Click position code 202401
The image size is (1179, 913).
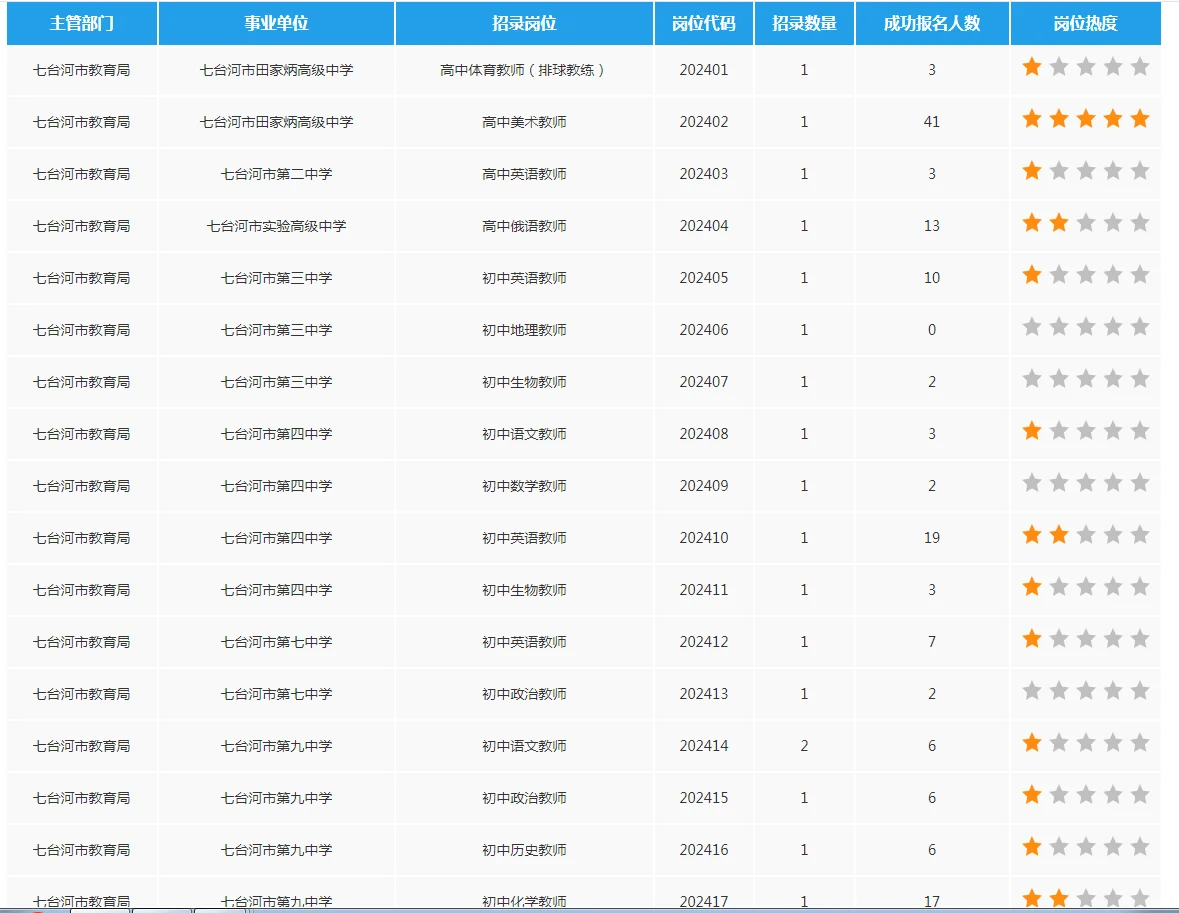pyautogui.click(x=704, y=70)
